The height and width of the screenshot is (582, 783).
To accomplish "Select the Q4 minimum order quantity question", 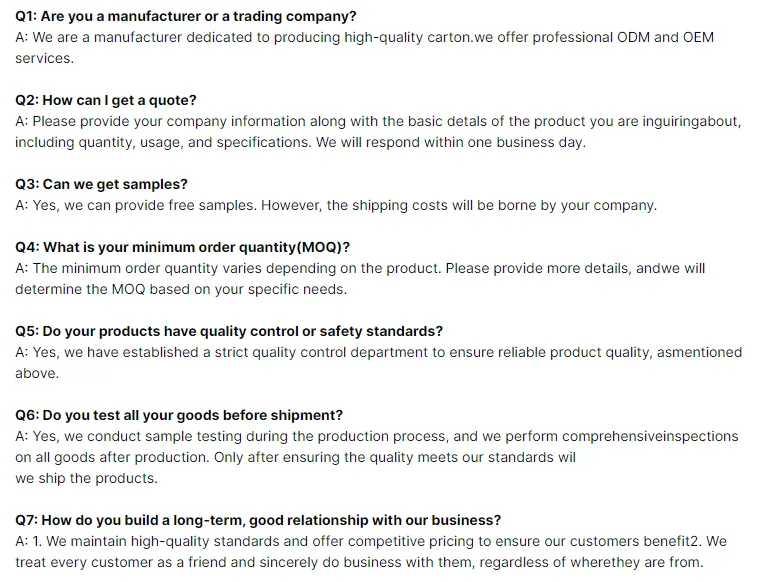I will coord(182,247).
